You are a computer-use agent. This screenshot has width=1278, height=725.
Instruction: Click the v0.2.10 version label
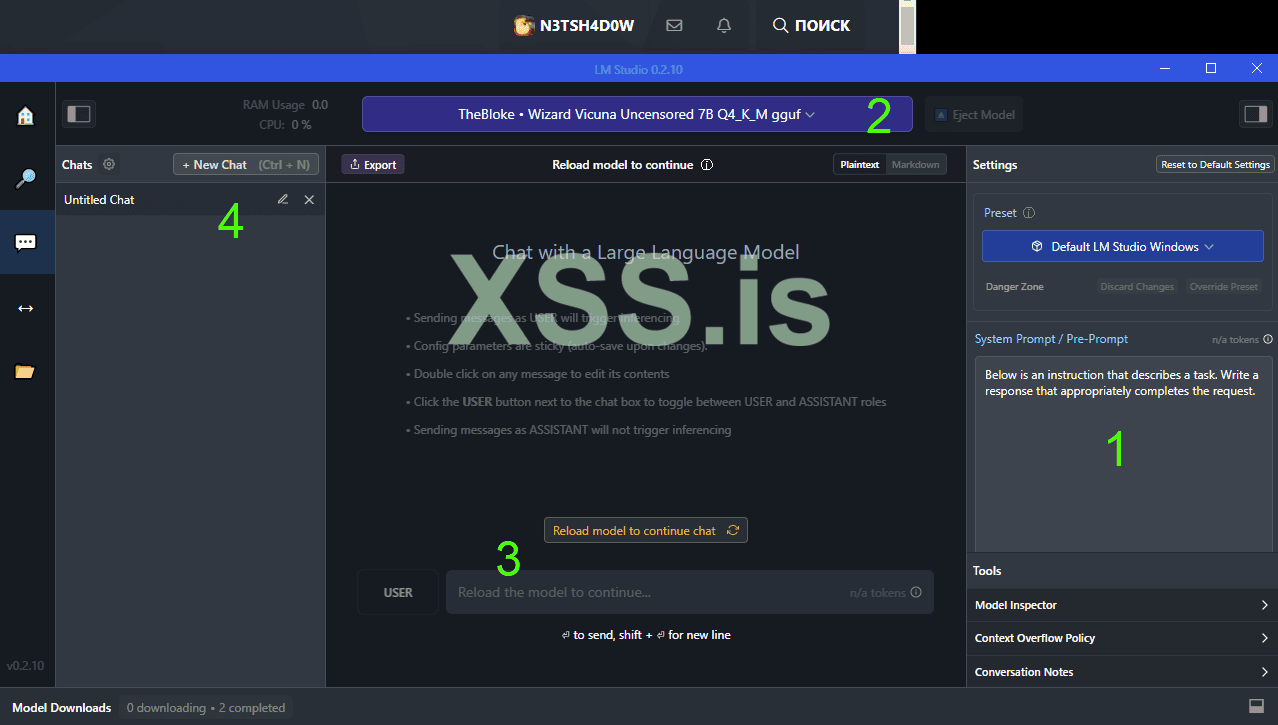pos(26,665)
